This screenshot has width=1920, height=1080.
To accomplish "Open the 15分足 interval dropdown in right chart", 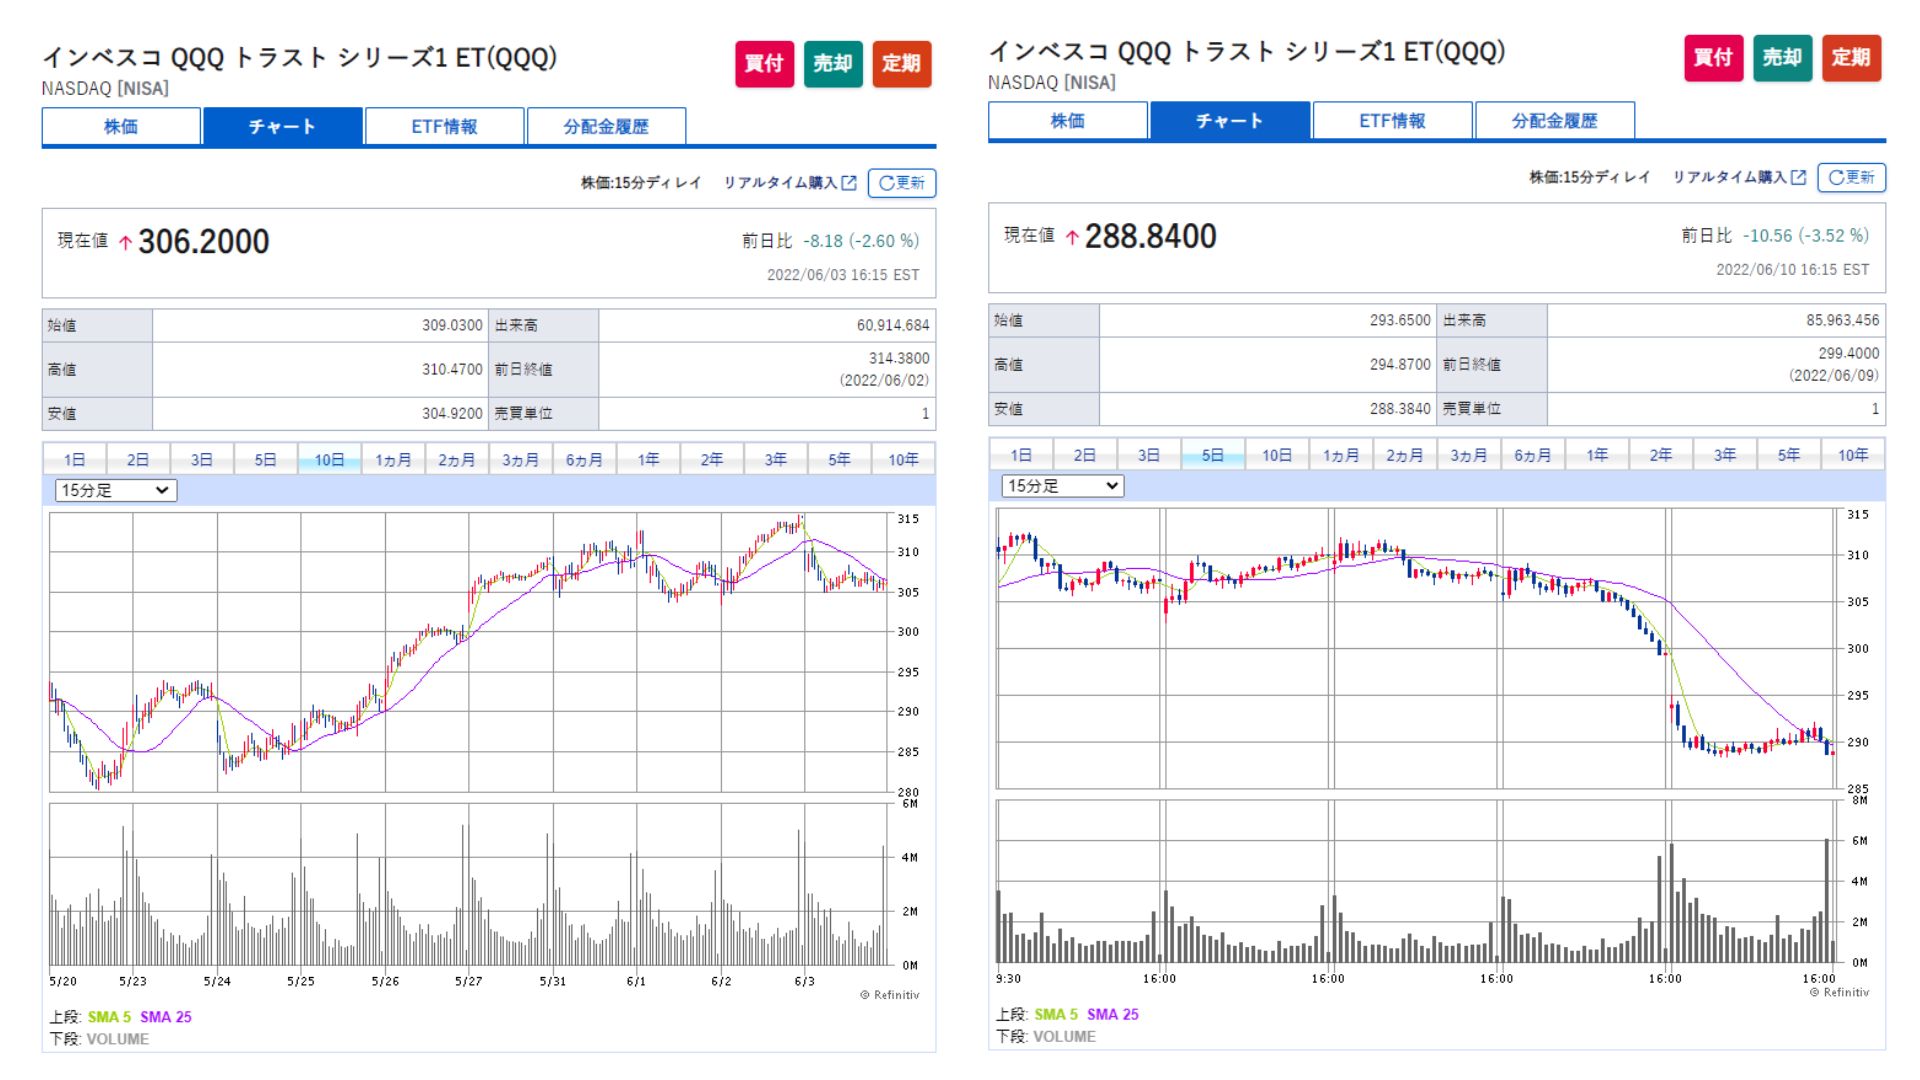I will tap(1063, 486).
